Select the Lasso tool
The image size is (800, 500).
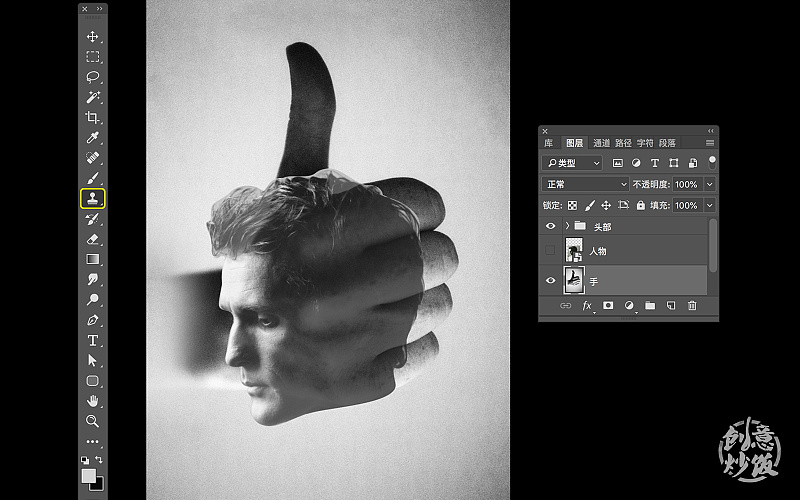click(x=93, y=77)
